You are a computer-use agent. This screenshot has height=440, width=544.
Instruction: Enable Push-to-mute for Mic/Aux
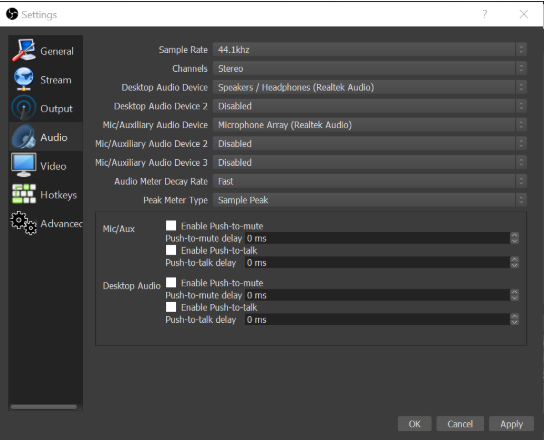click(x=171, y=226)
